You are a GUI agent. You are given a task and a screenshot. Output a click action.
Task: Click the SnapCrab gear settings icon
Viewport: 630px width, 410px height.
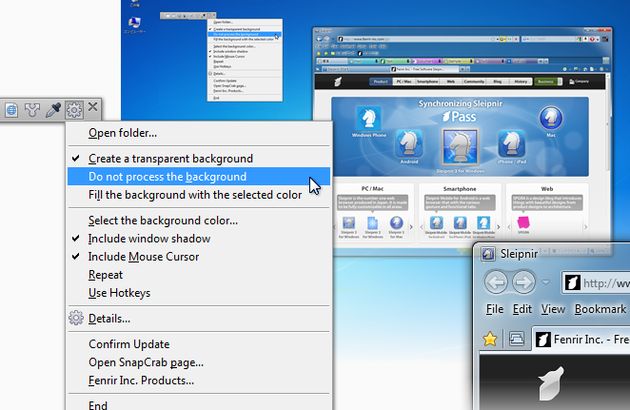[74, 109]
